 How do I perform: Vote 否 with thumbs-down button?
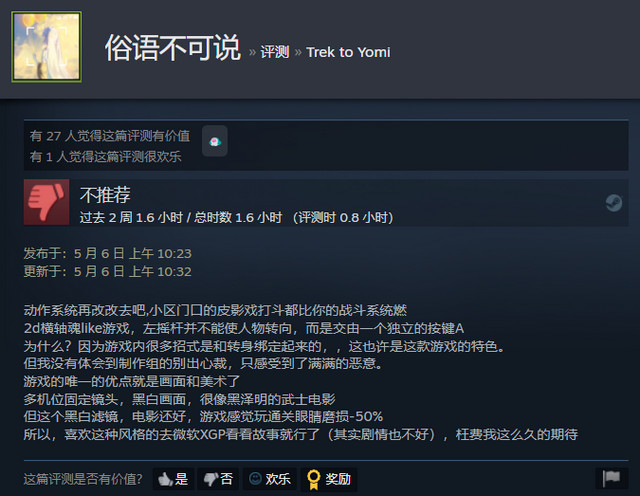click(x=218, y=479)
